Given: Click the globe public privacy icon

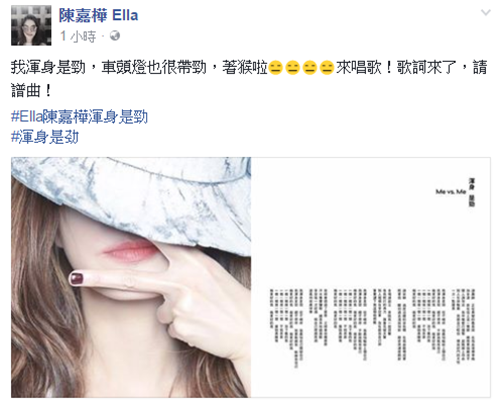Looking at the screenshot, I should [x=115, y=36].
